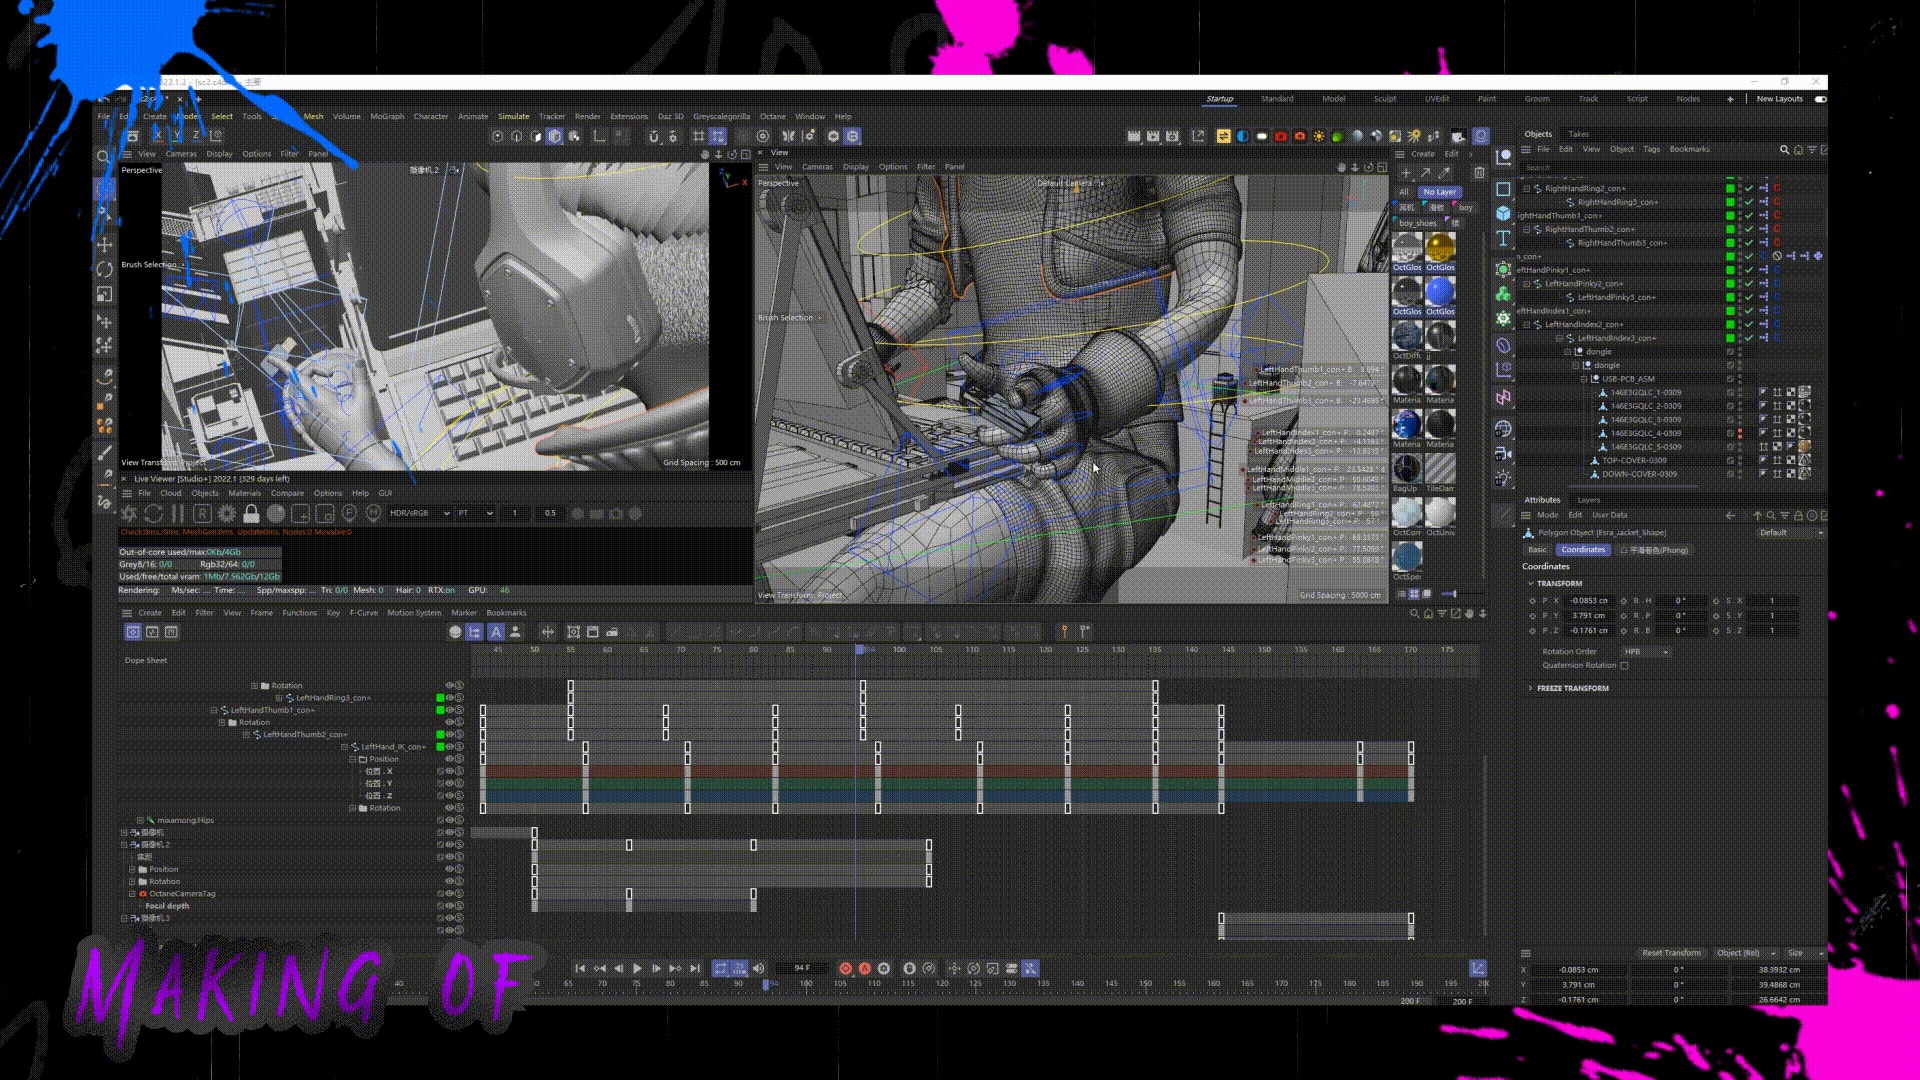Delete material using the trash icon
This screenshot has width=1920, height=1080.
(x=1479, y=173)
